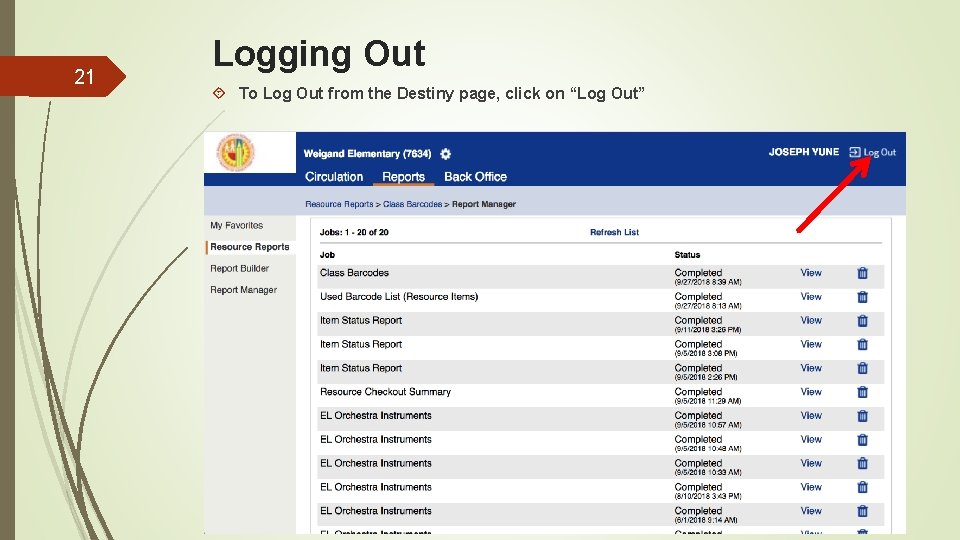View the Class Barcodes report
Viewport: 960px width, 540px height.
811,273
